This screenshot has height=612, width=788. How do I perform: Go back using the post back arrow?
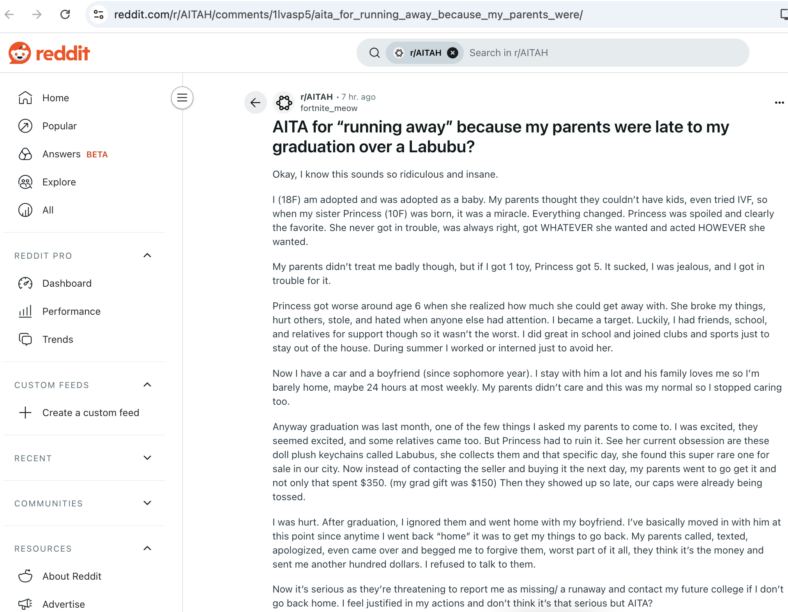point(255,103)
